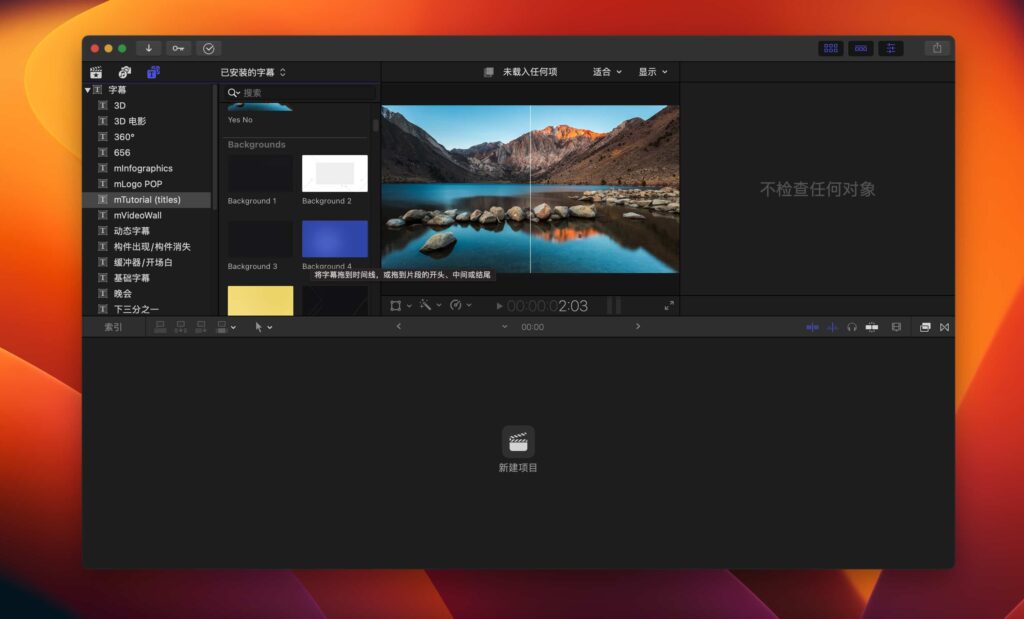
Task: Check the background tasks status icon
Action: [208, 47]
